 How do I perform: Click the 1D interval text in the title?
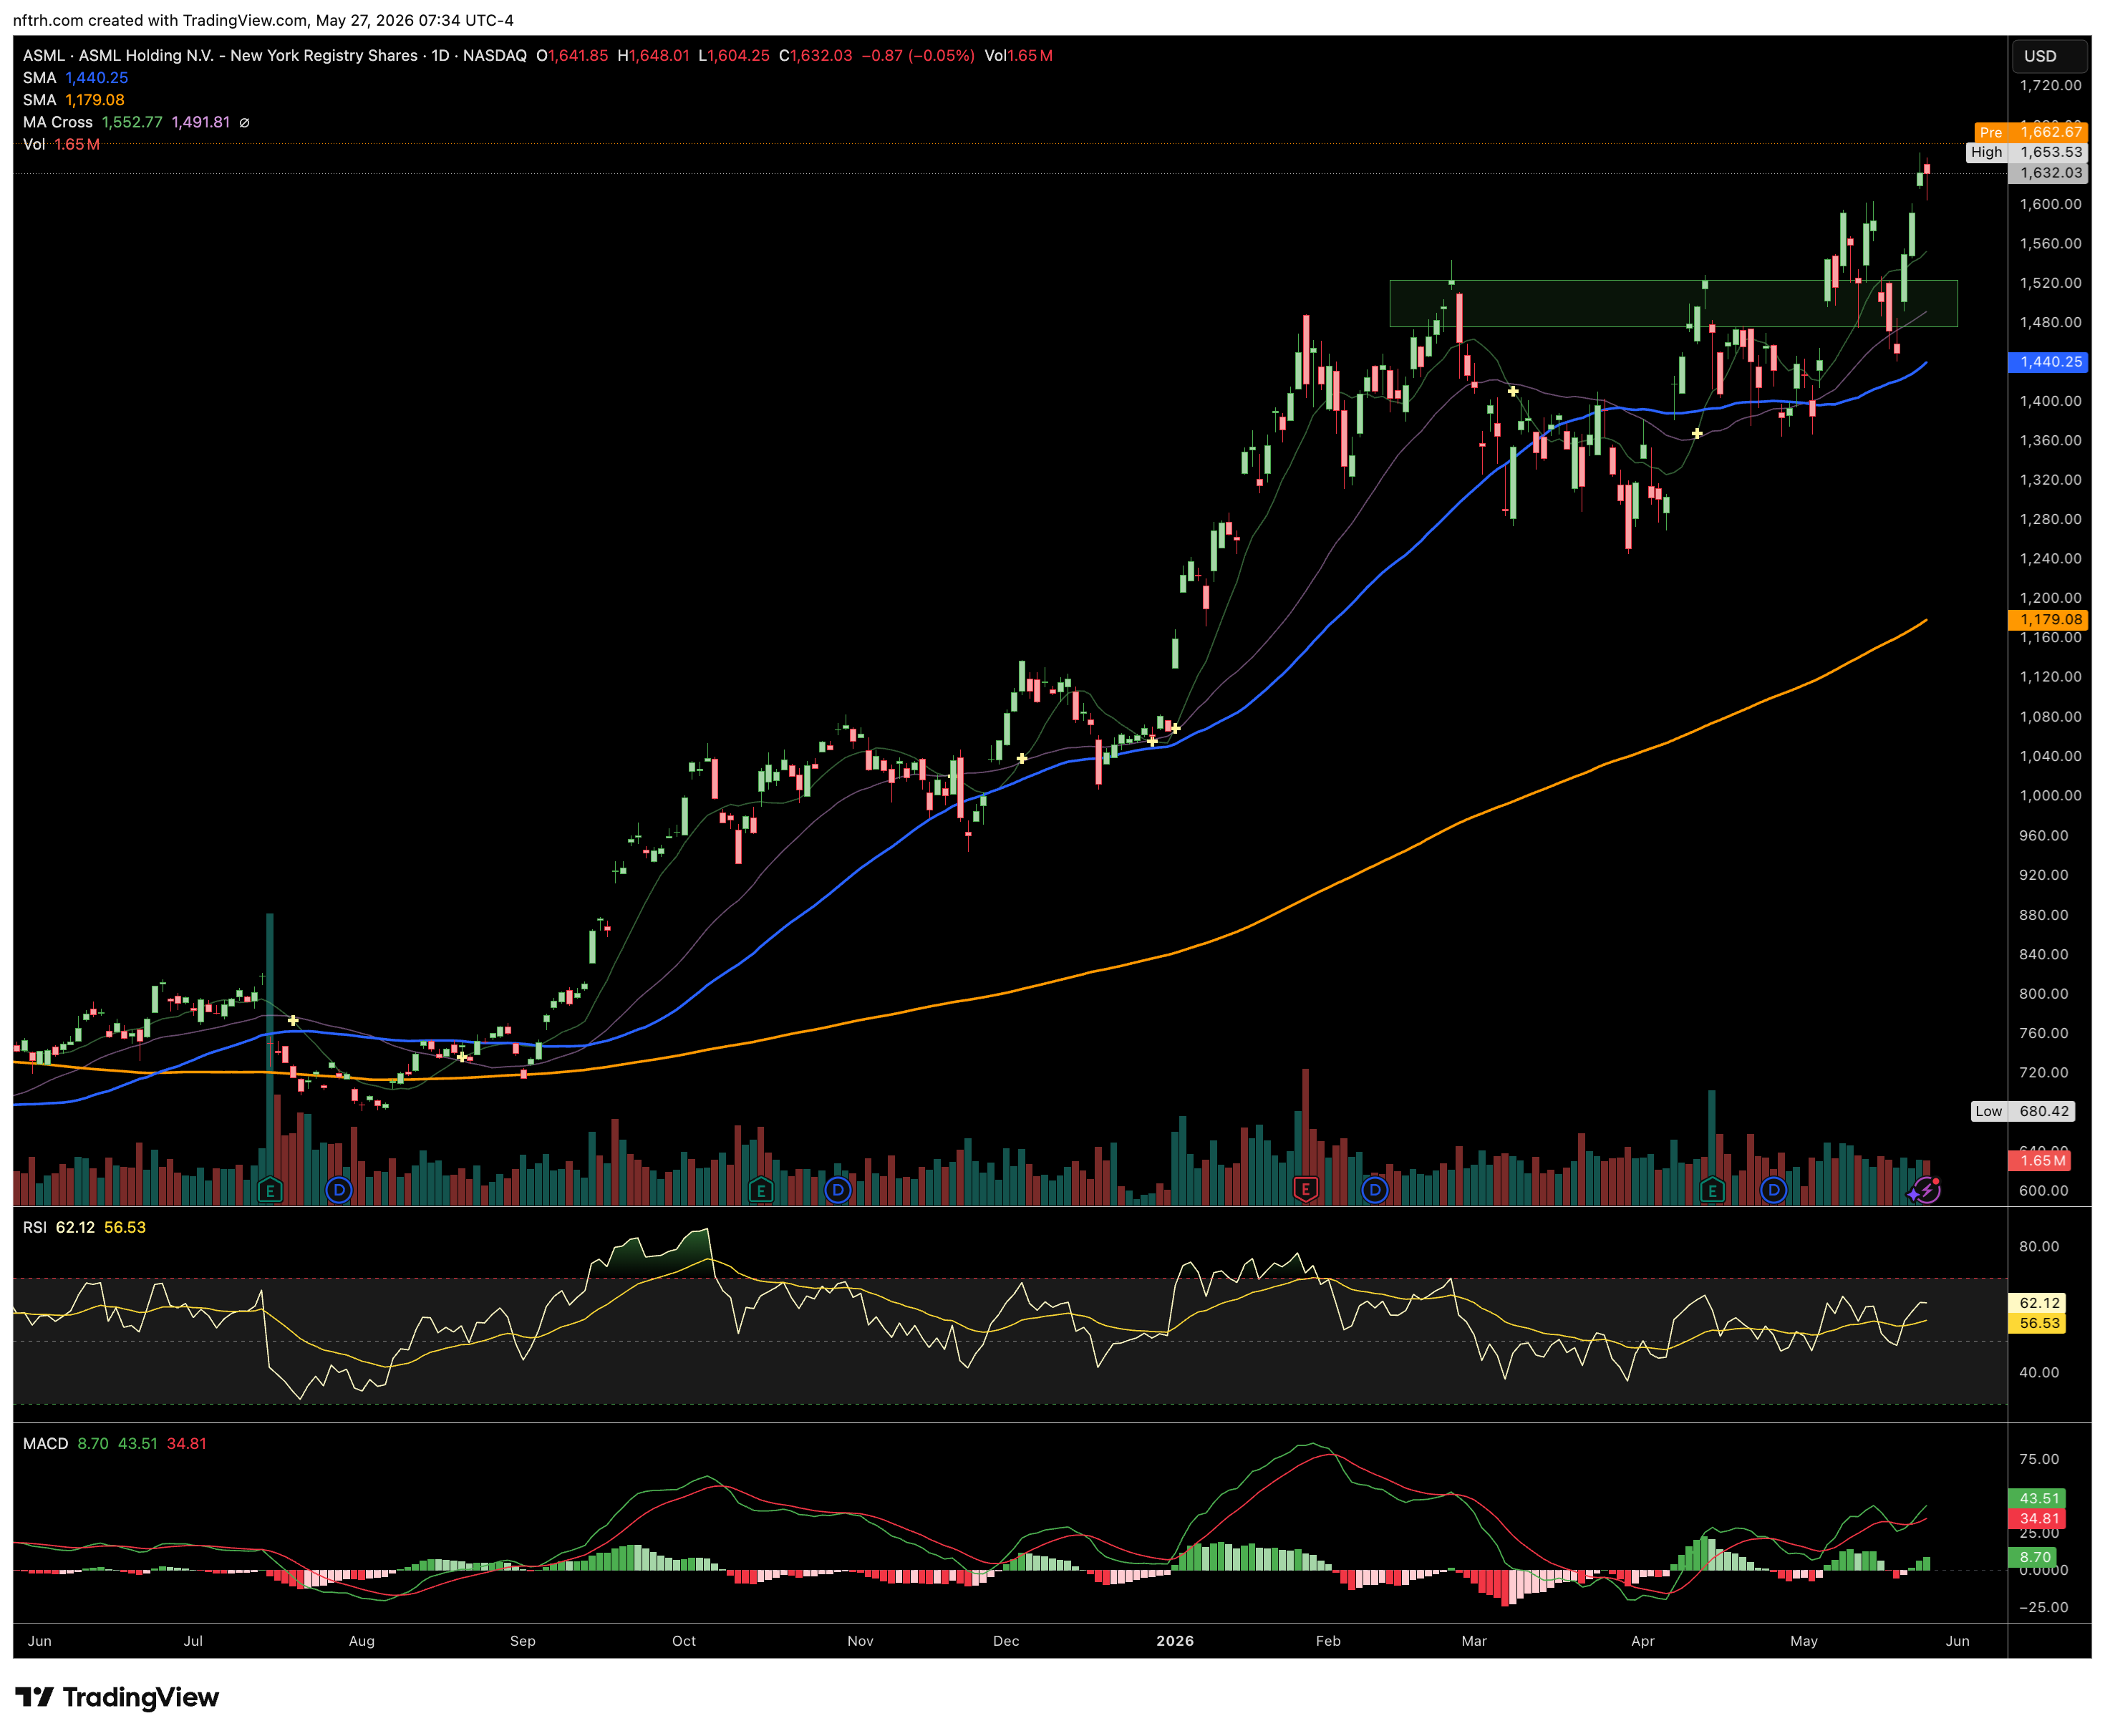pos(440,56)
